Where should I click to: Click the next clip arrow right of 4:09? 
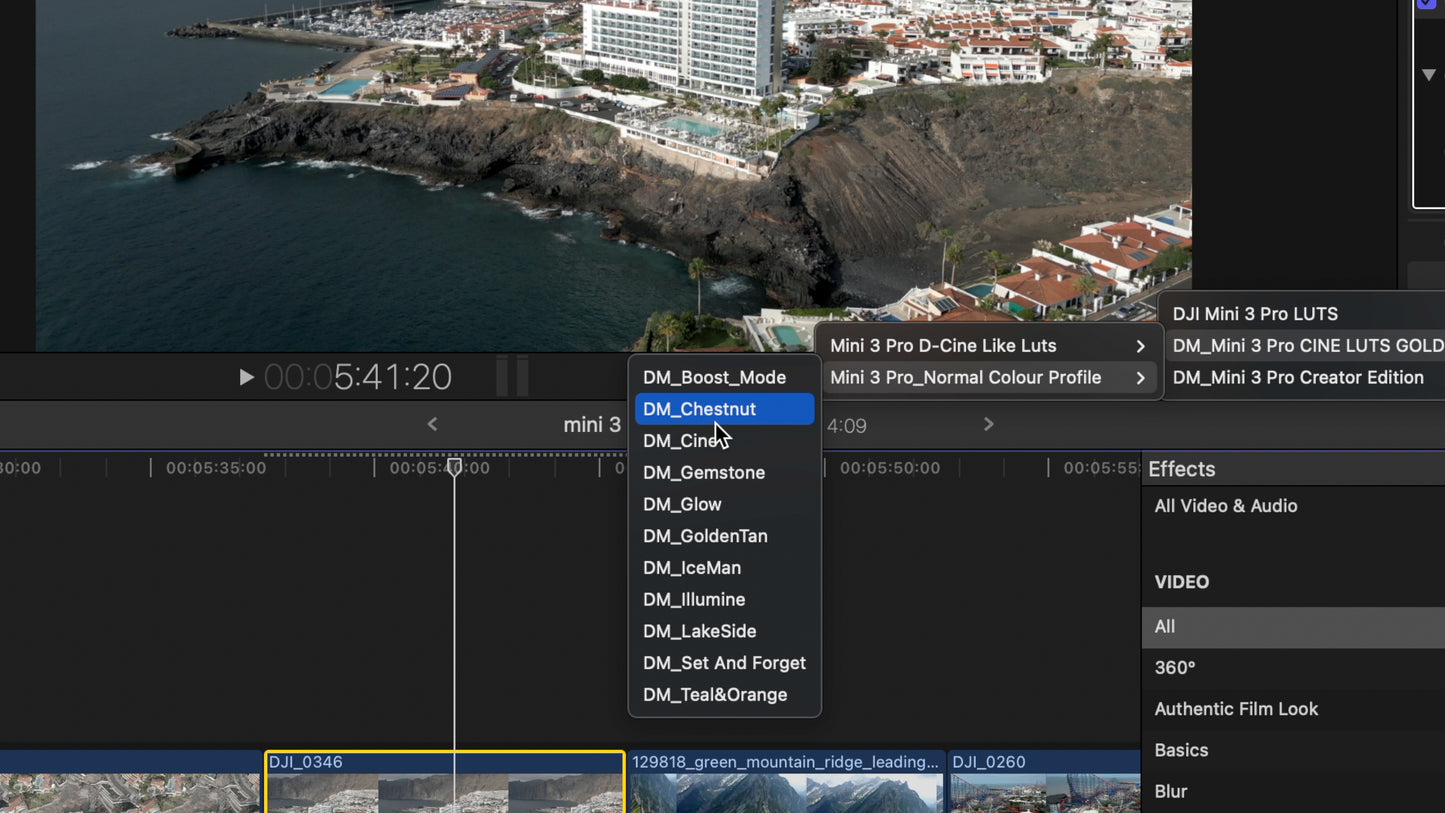click(x=988, y=424)
